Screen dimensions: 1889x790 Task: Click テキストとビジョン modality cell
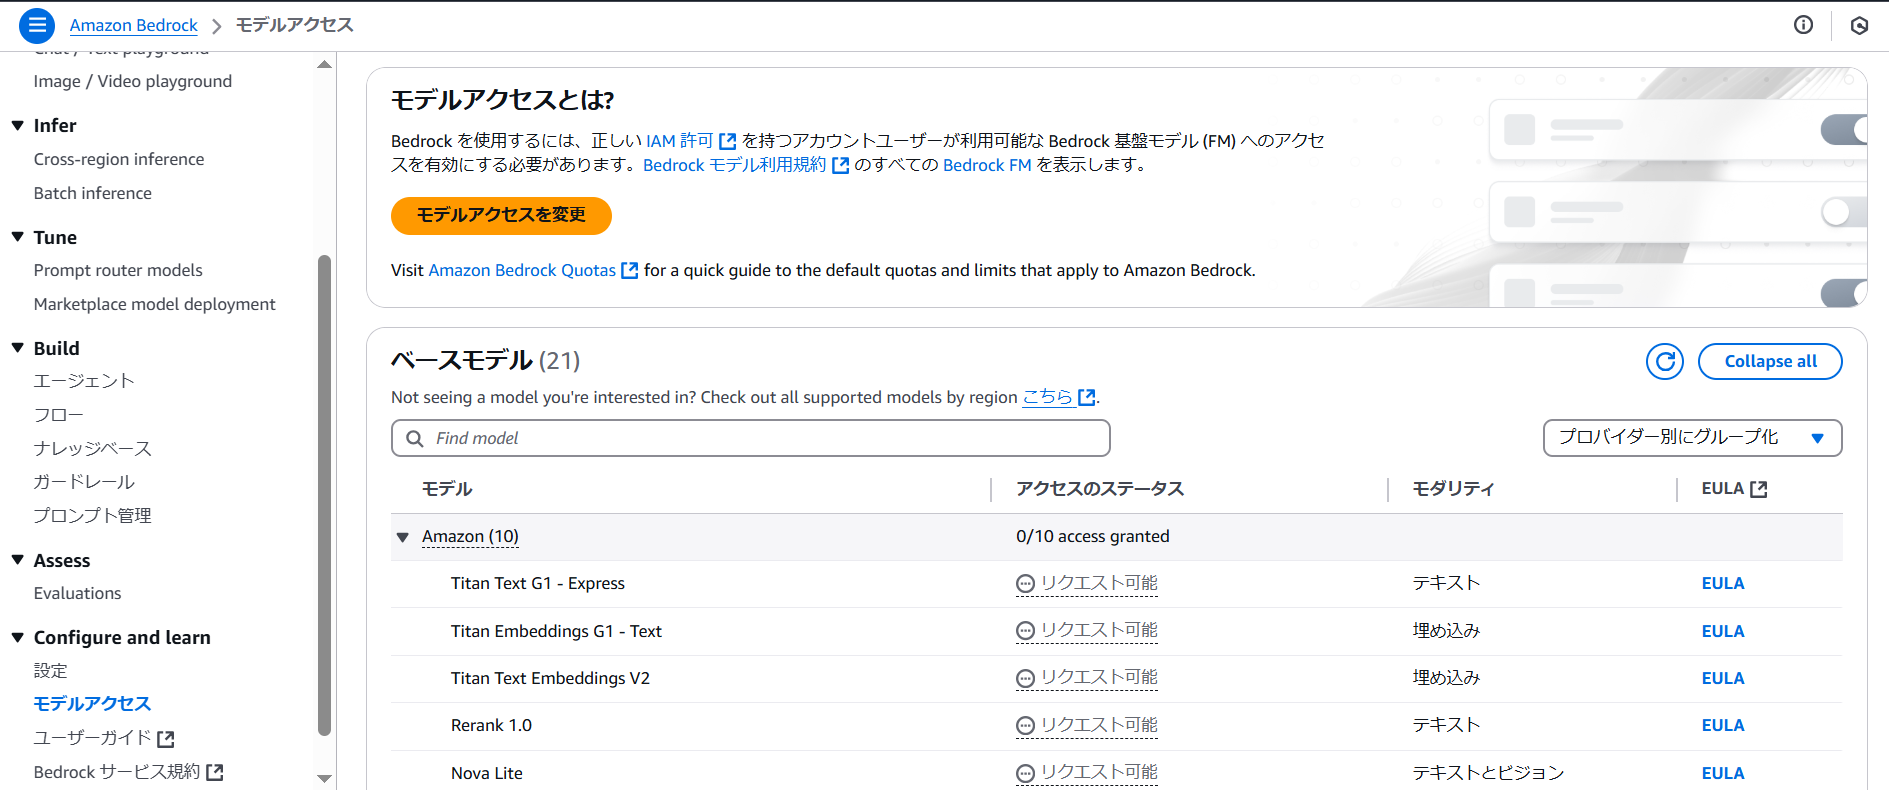(1488, 773)
